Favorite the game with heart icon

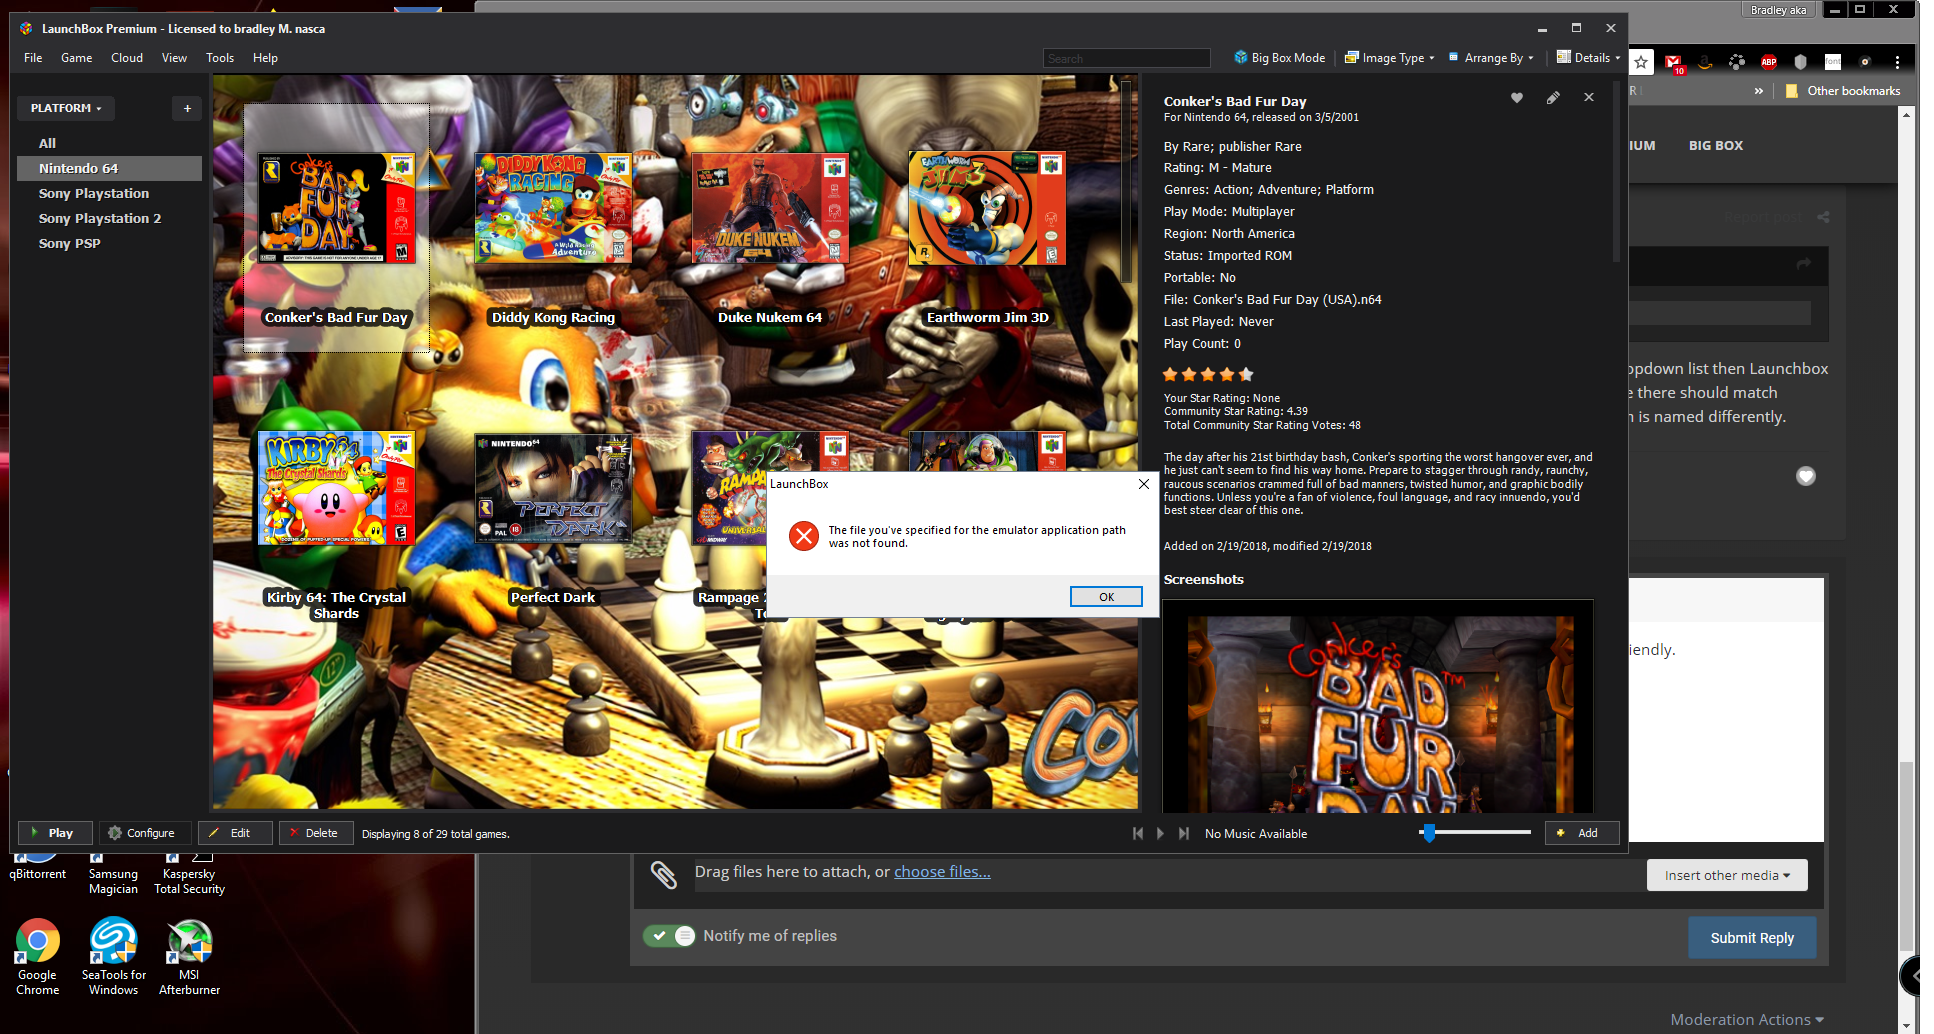[x=1517, y=98]
